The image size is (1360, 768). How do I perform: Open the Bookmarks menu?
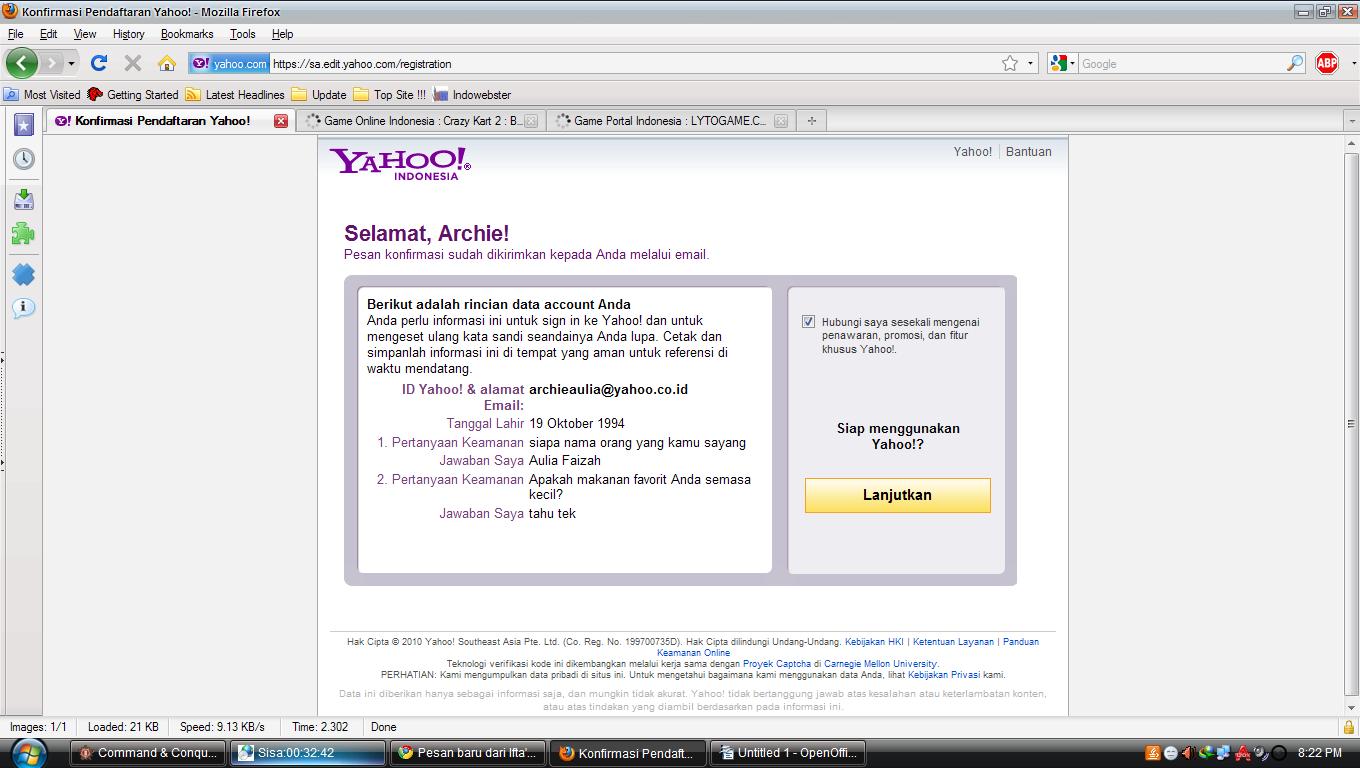coord(187,34)
